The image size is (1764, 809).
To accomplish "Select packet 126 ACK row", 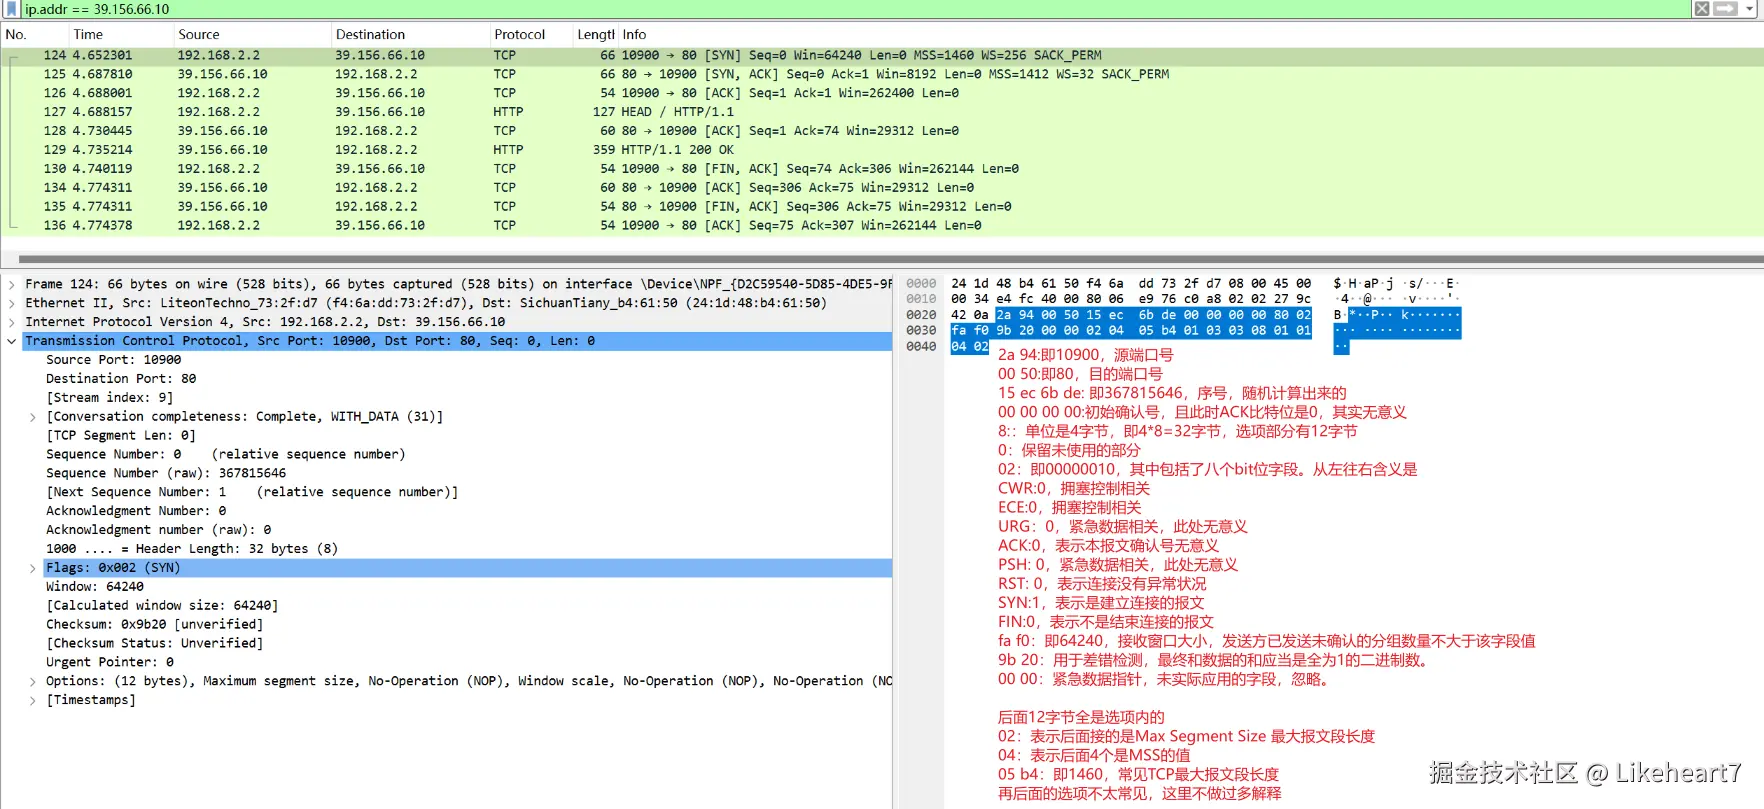I will tap(882, 93).
